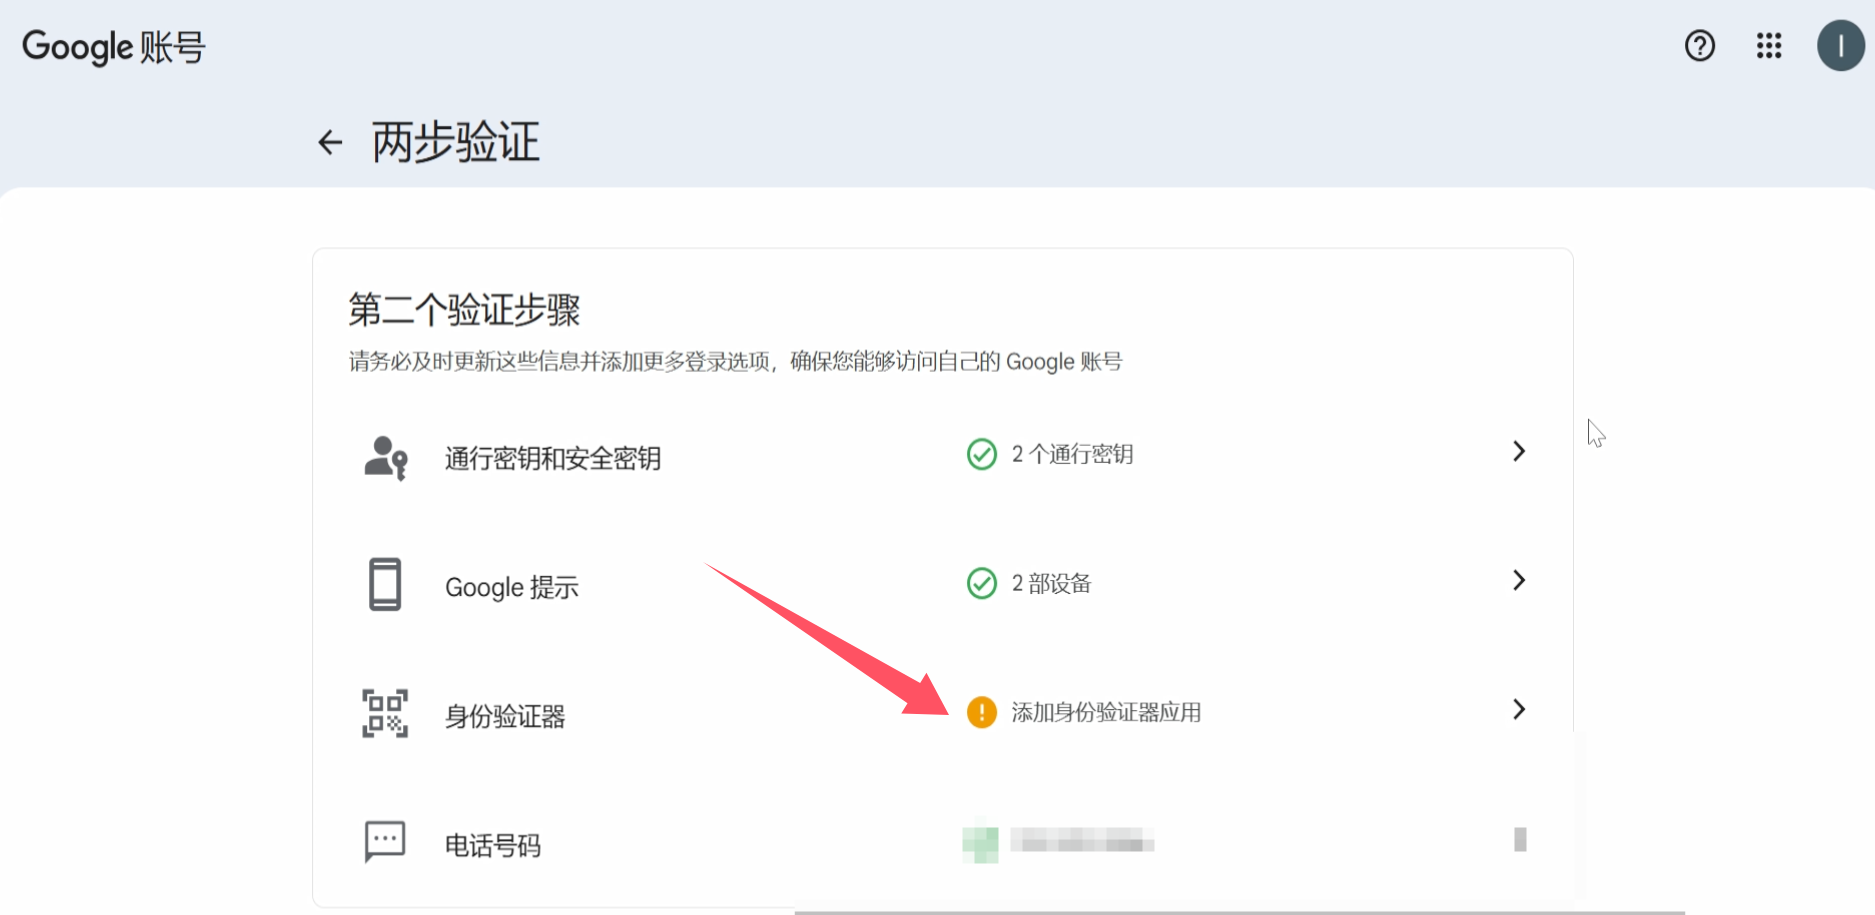Click the orange warning icon for authenticator
The width and height of the screenshot is (1875, 915).
(982, 712)
